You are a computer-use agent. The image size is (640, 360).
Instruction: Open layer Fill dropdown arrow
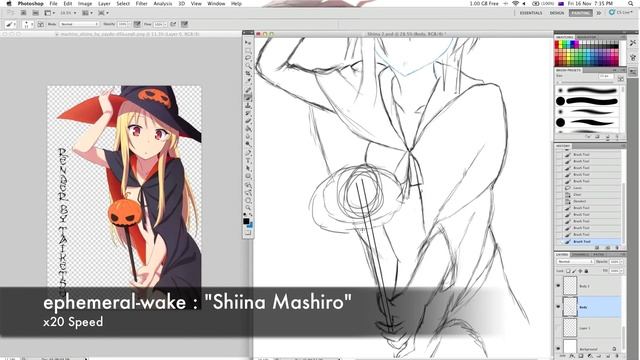pyautogui.click(x=621, y=271)
